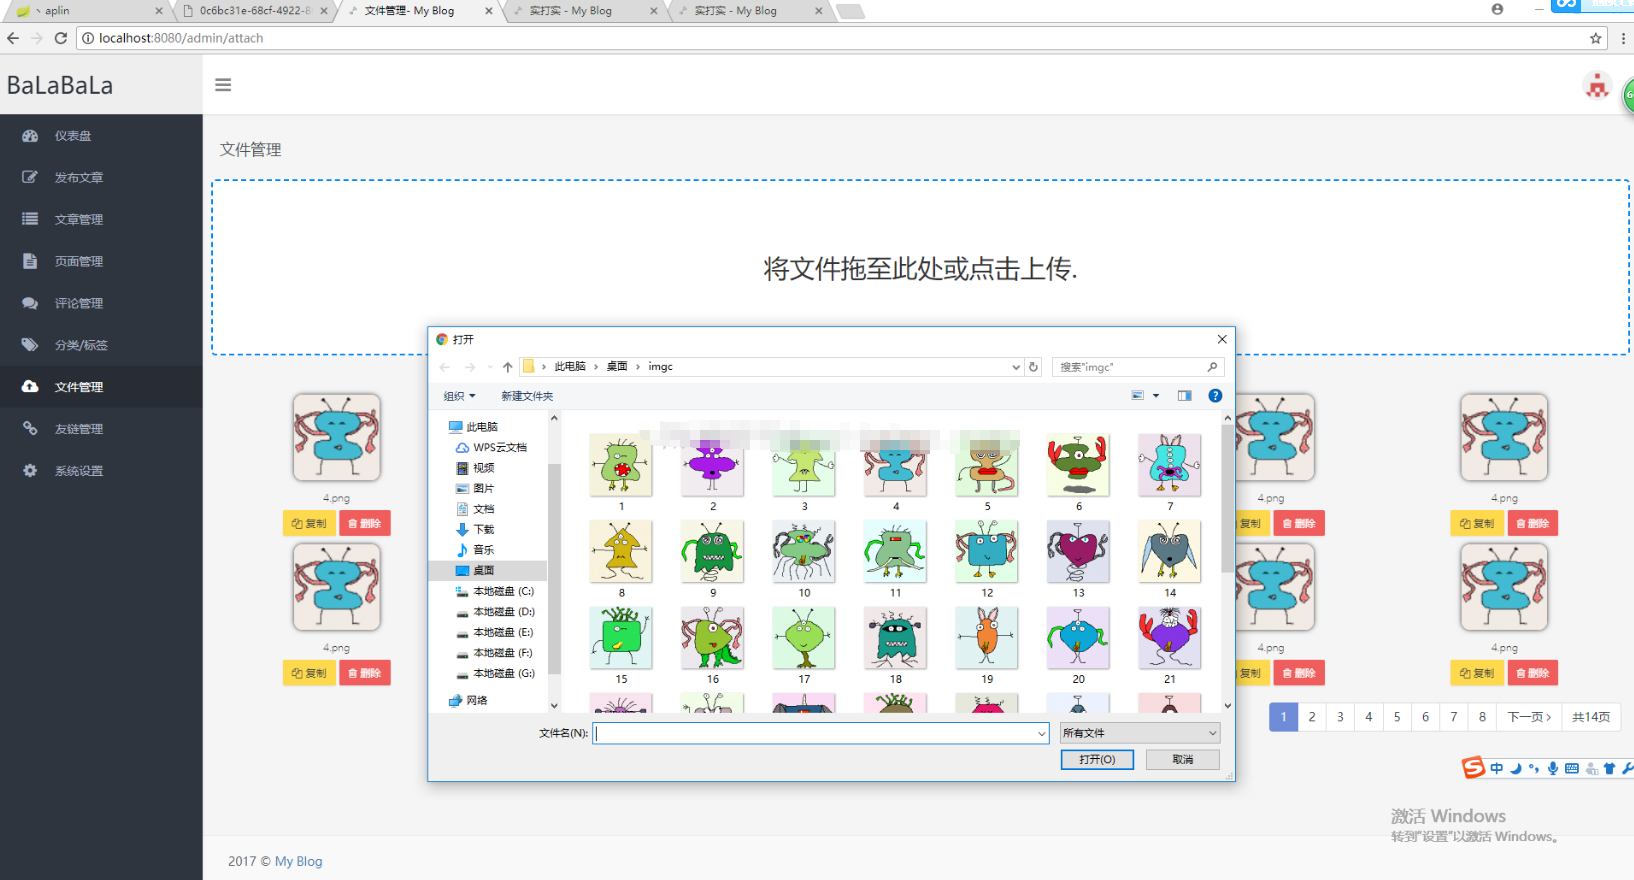This screenshot has height=880, width=1634.
Task: Click Chrome profile account icon
Action: pyautogui.click(x=1497, y=9)
